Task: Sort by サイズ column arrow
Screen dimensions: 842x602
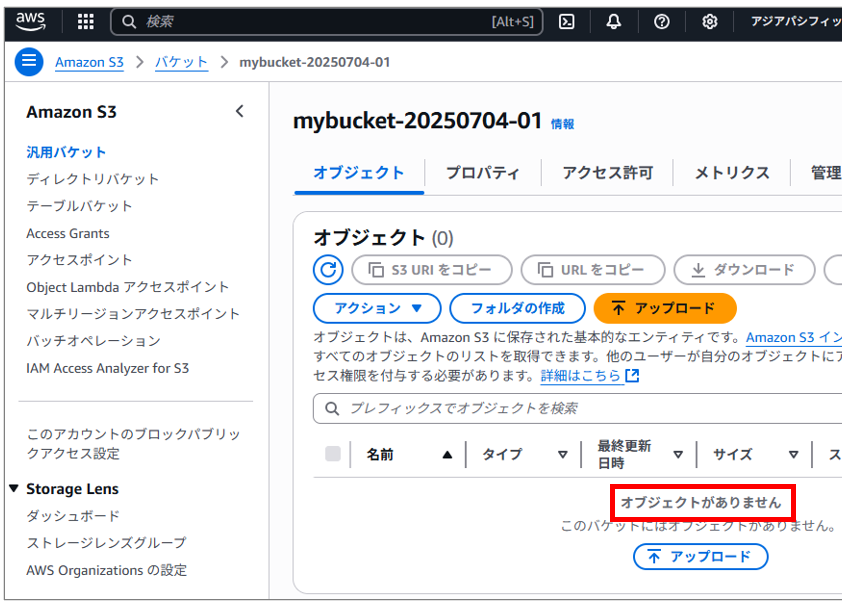Action: [x=793, y=455]
